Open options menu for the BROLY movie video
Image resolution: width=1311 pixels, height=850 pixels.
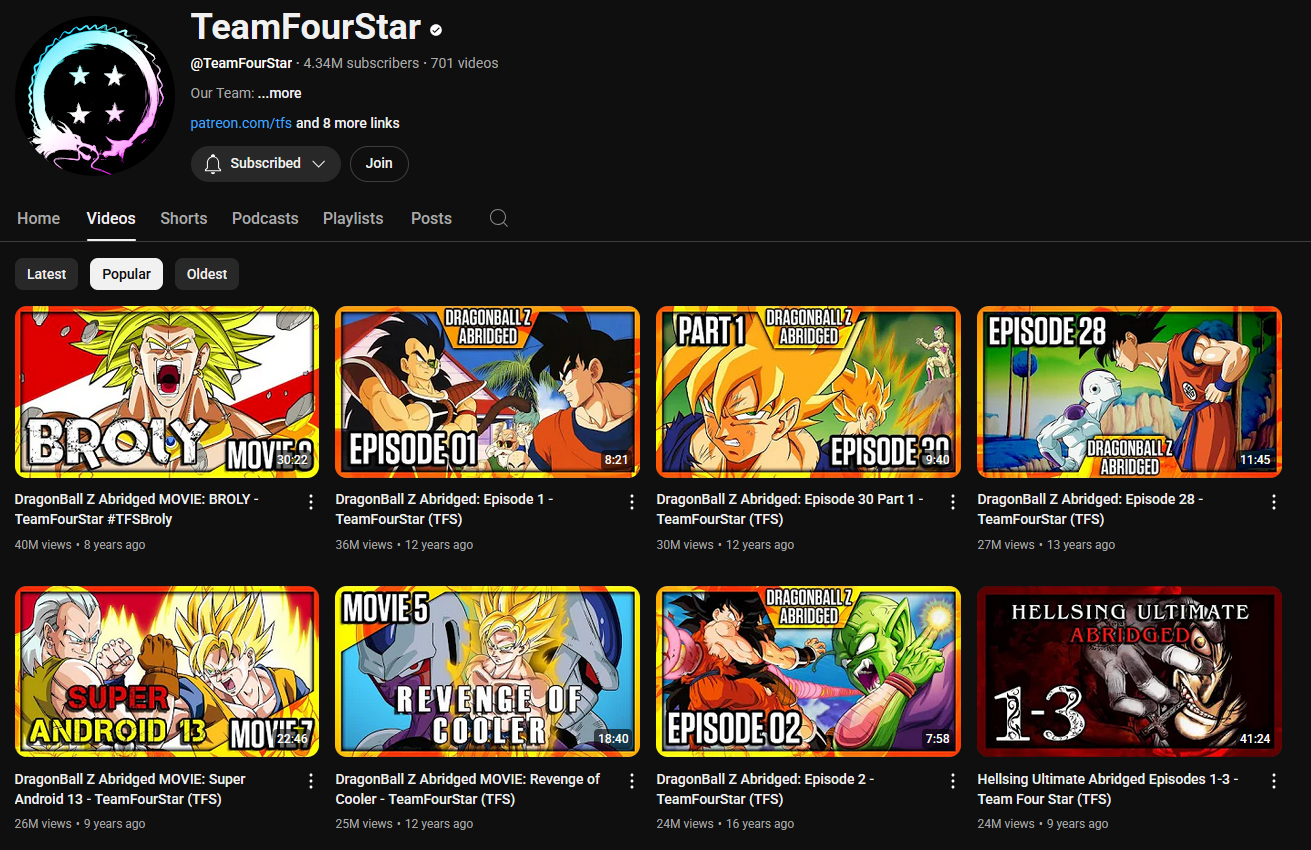pyautogui.click(x=311, y=502)
